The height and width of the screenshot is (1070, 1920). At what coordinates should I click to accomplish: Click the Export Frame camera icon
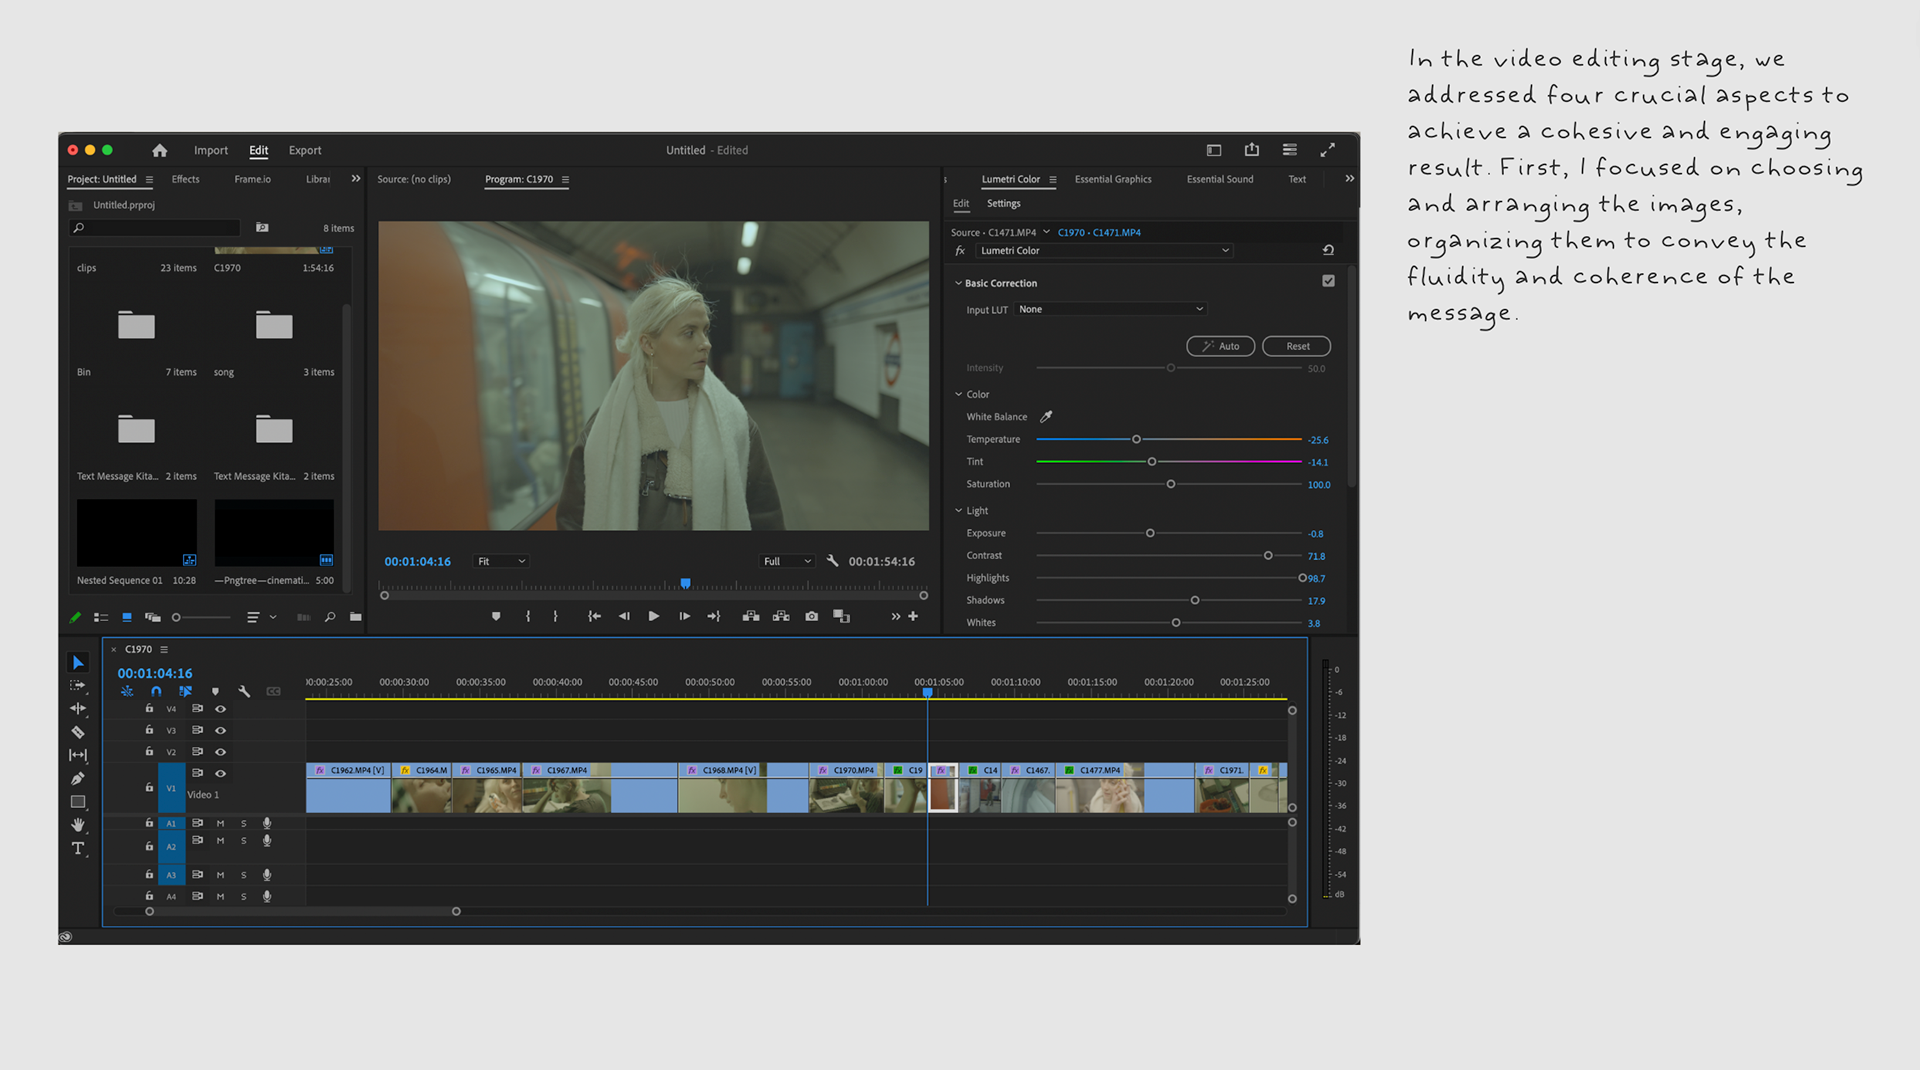812,617
